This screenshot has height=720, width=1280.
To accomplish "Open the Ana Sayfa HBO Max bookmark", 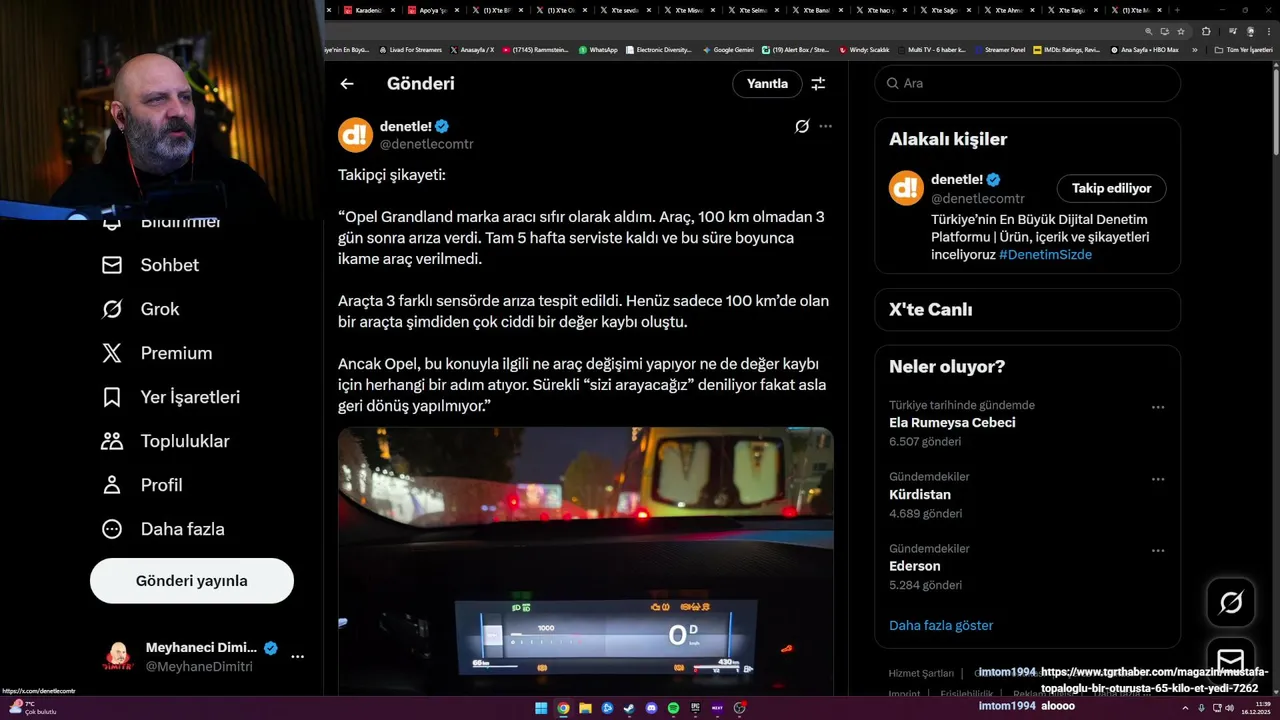I will [1144, 50].
